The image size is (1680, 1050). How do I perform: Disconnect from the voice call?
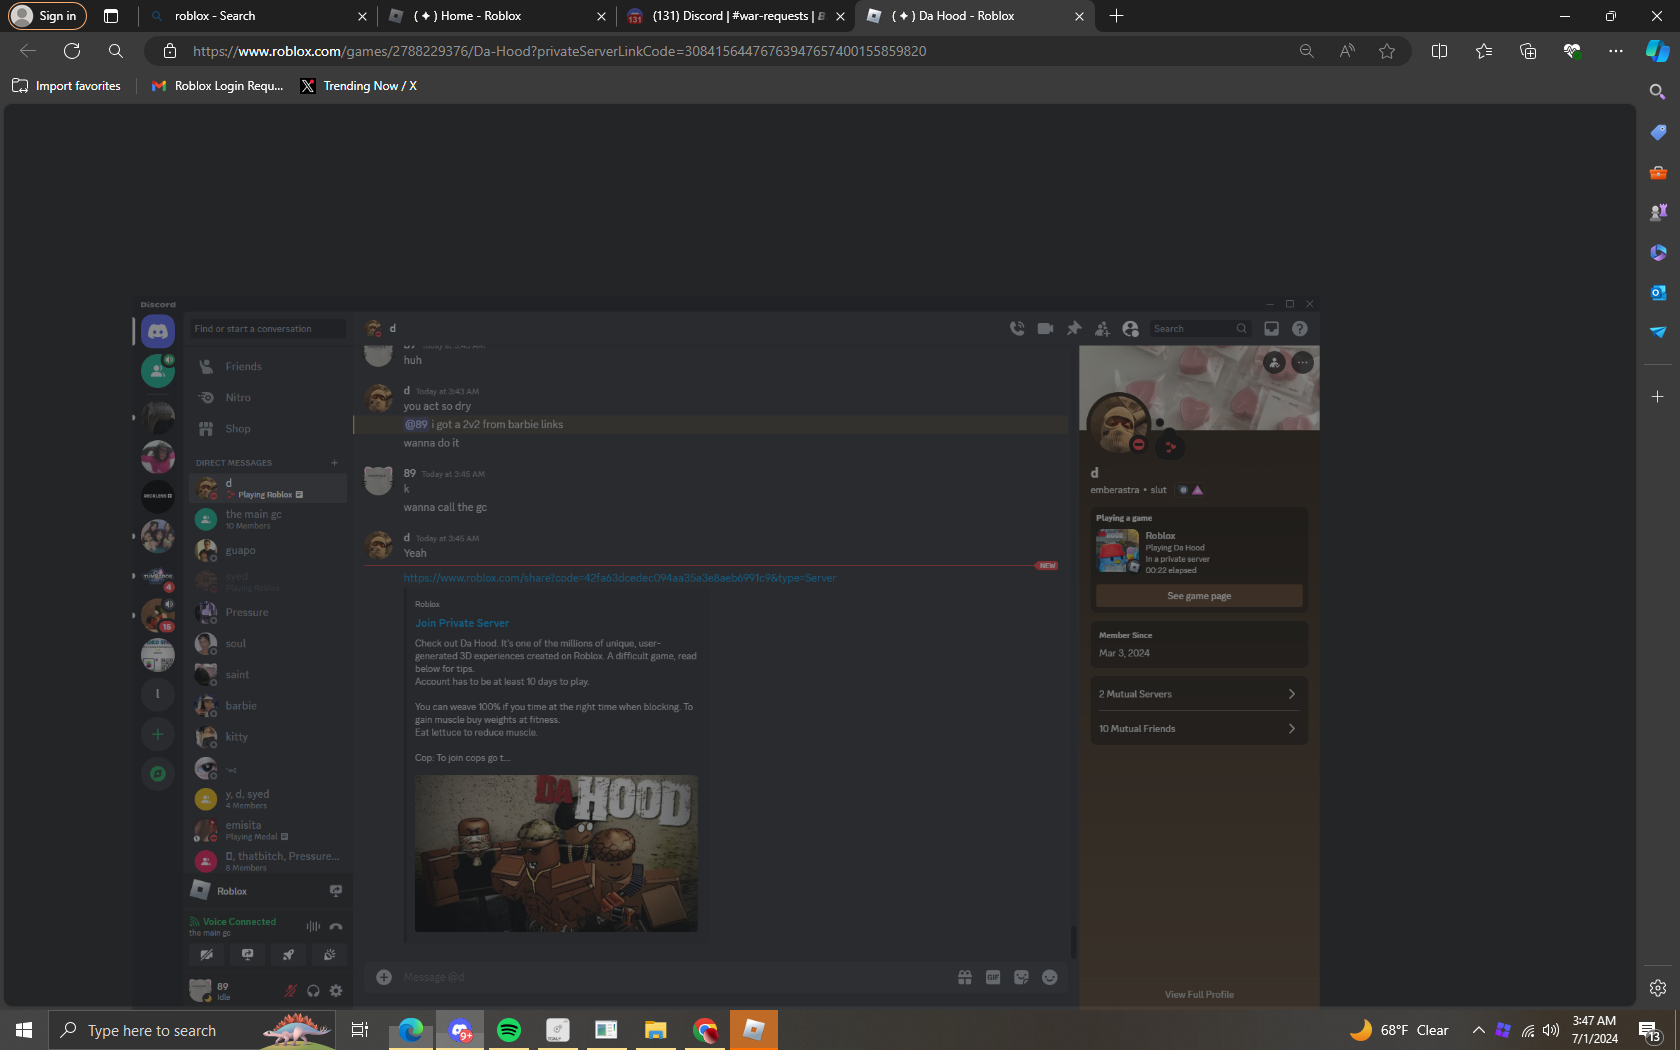click(x=336, y=927)
